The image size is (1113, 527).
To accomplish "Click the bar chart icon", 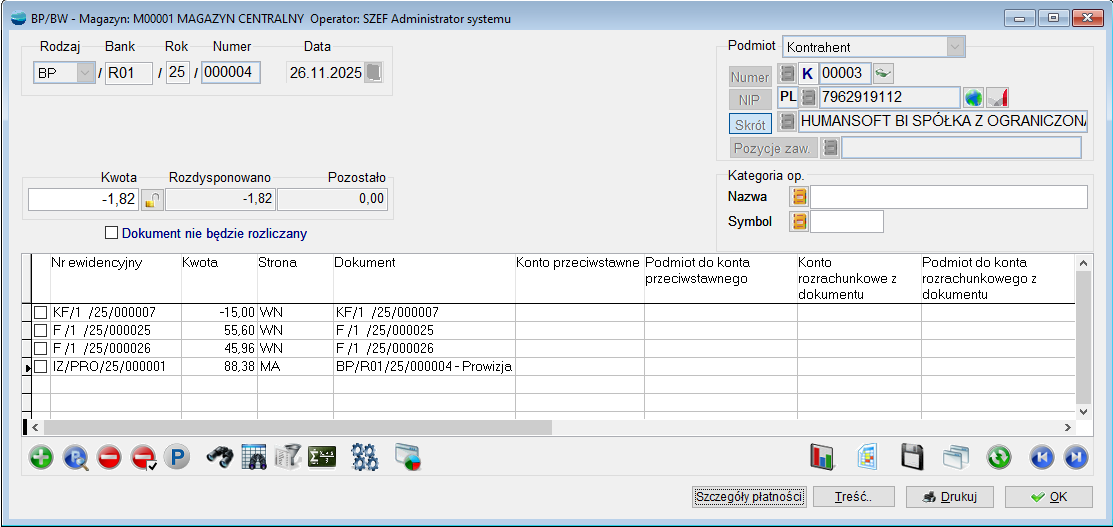I will [x=823, y=458].
